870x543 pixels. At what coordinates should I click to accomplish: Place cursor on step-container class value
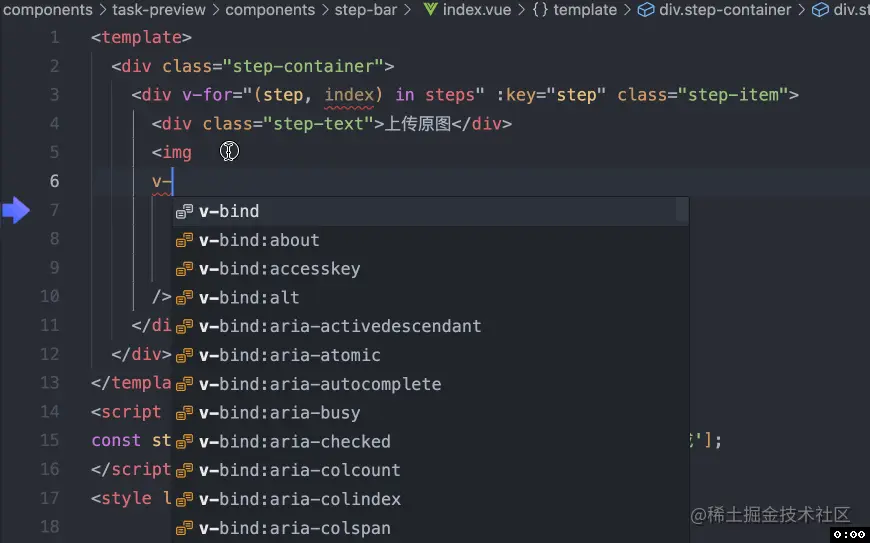click(x=303, y=66)
